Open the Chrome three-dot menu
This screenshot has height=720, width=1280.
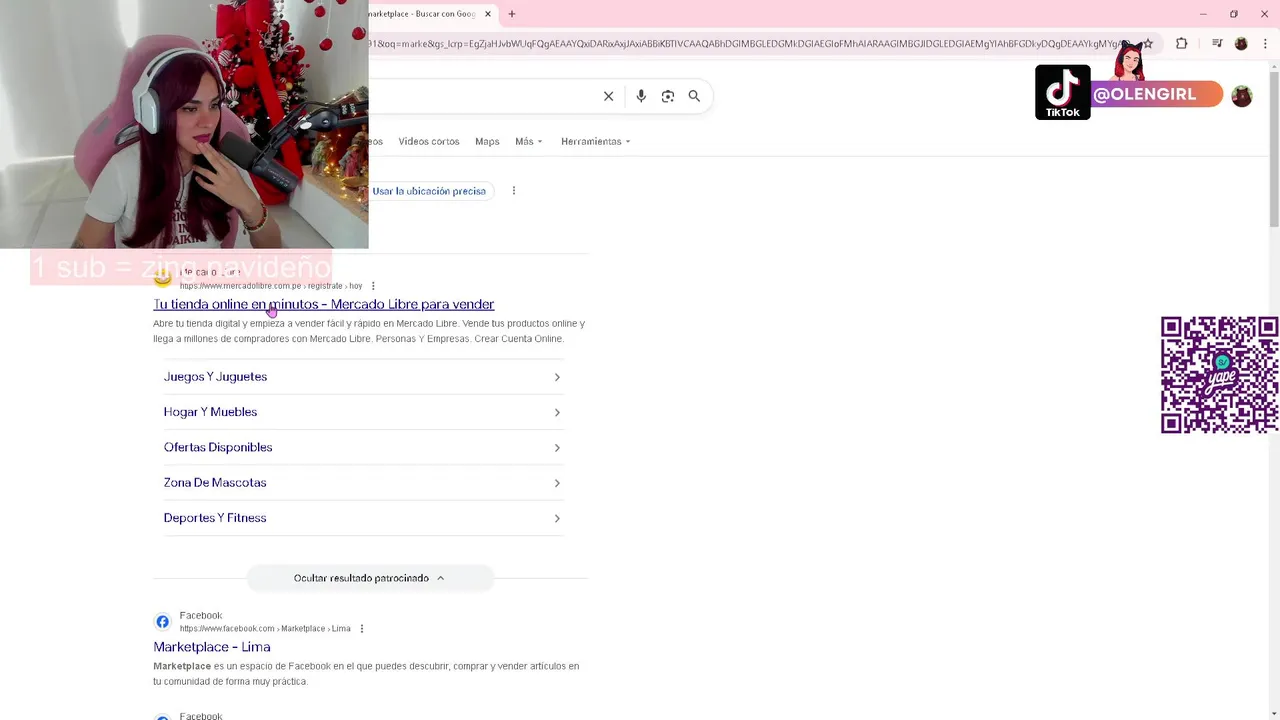pyautogui.click(x=1266, y=44)
